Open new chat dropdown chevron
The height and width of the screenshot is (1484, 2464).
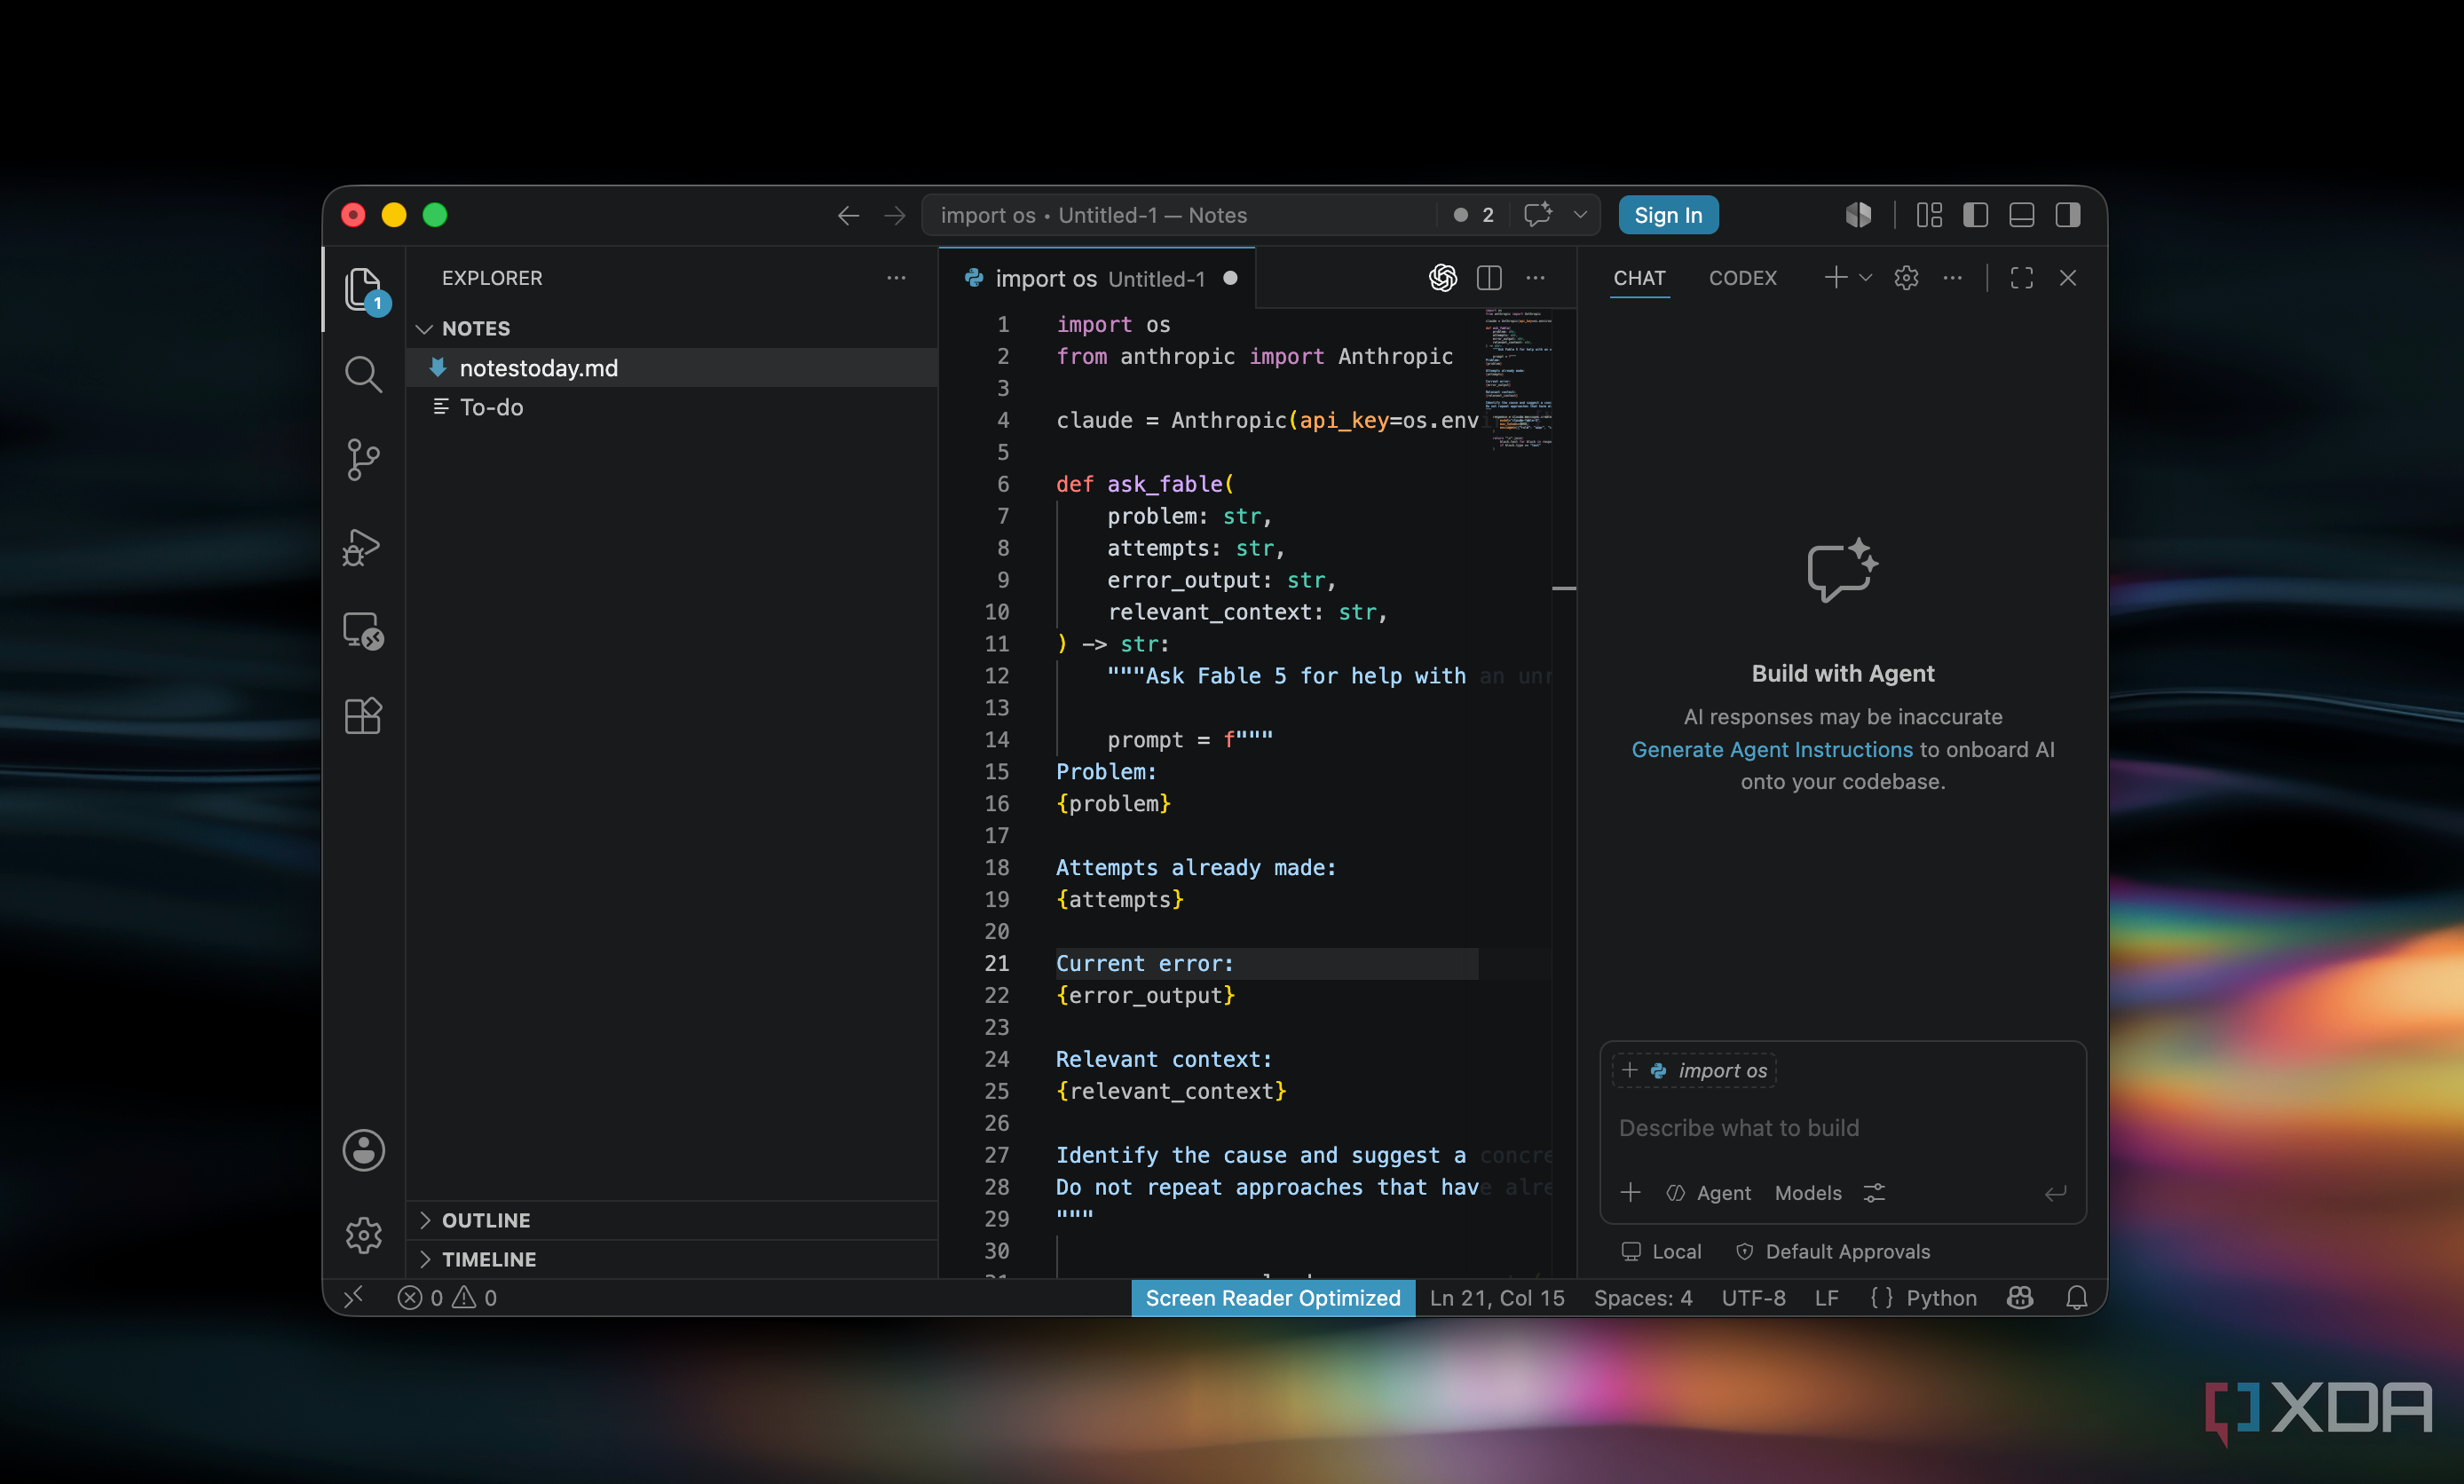click(1865, 278)
